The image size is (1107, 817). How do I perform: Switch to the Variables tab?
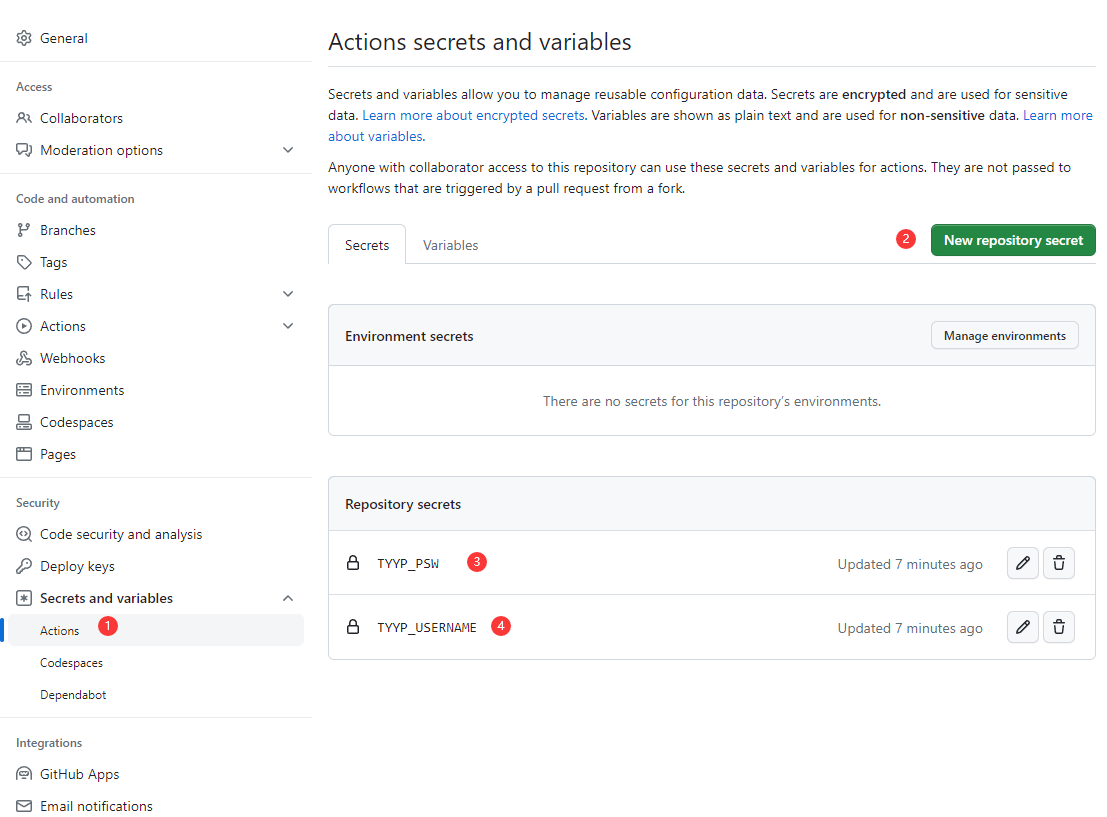click(450, 244)
